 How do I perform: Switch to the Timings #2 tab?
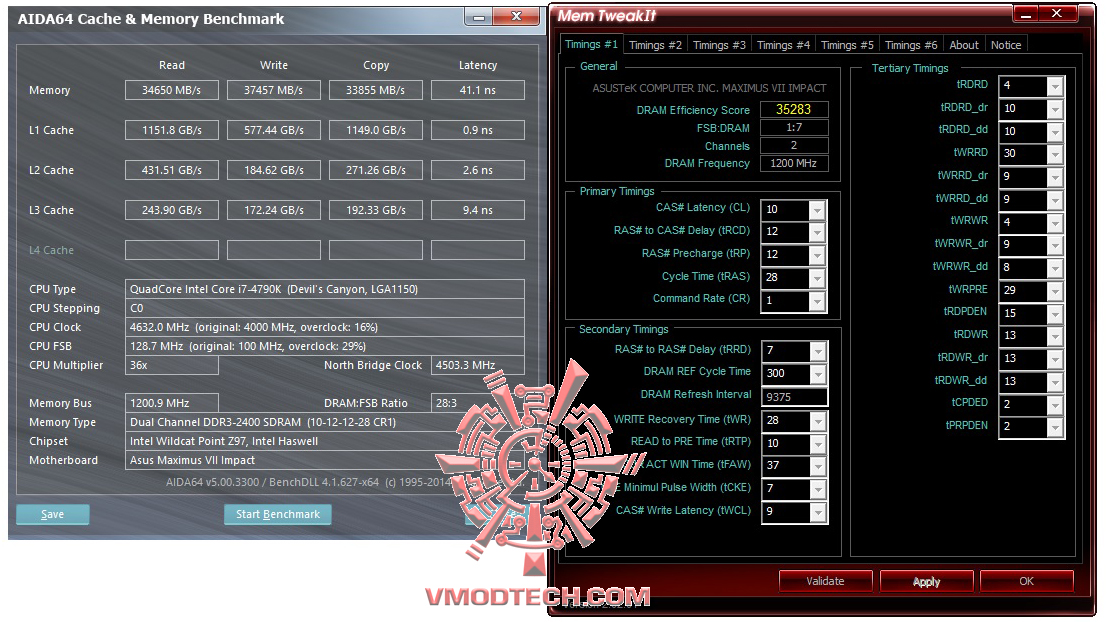pos(655,45)
